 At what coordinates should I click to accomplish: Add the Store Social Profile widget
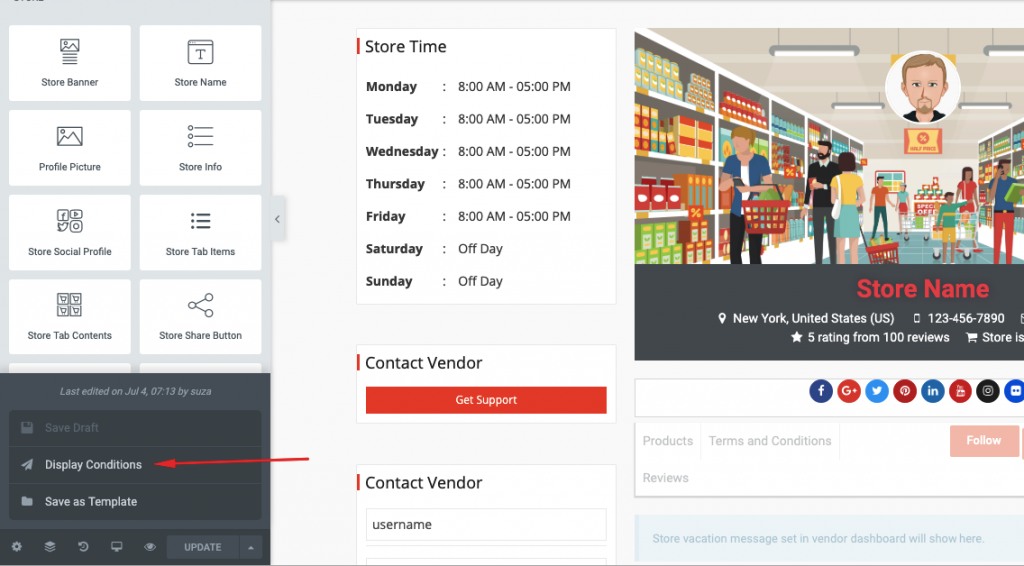click(x=69, y=232)
